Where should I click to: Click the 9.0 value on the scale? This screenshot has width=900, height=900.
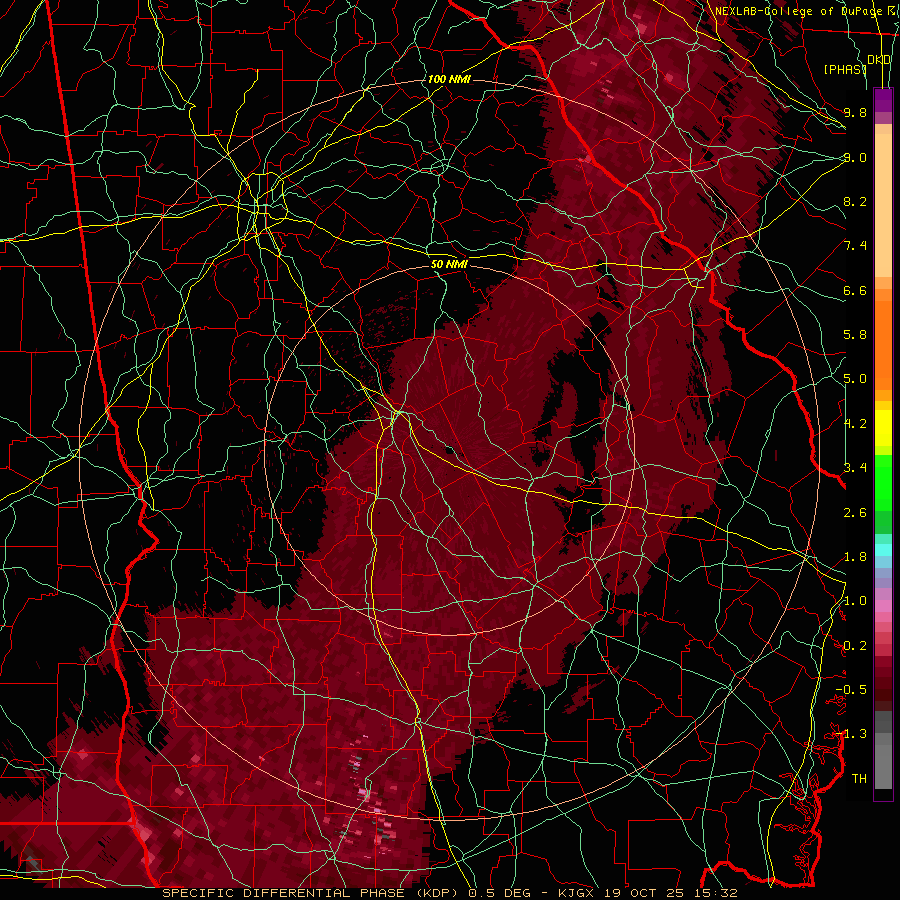tap(855, 157)
